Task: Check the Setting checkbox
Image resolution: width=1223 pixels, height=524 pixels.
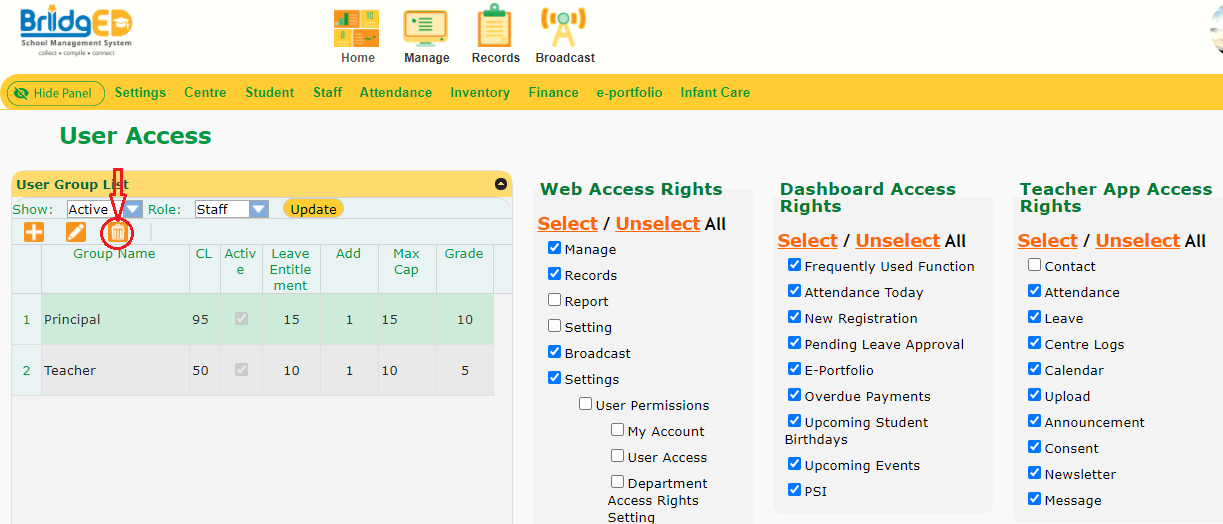Action: point(554,326)
